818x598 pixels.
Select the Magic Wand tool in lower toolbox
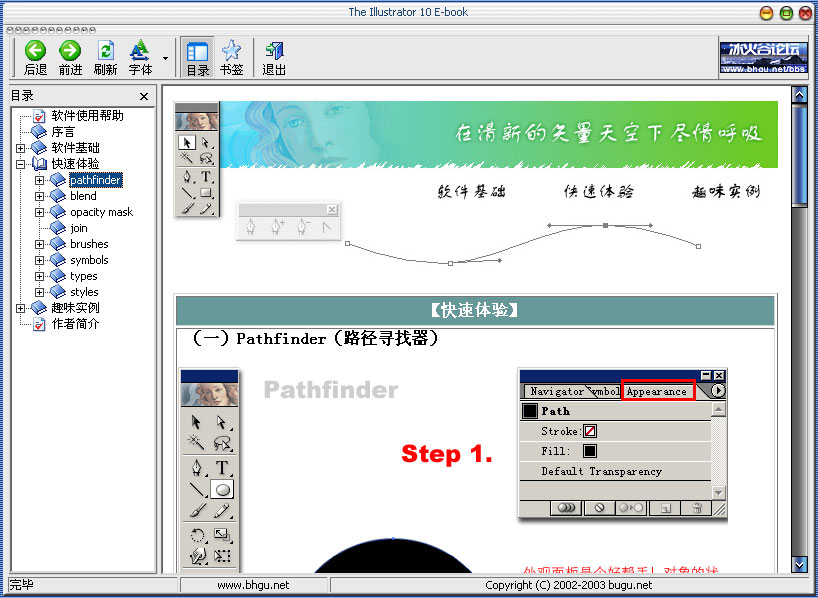pos(196,443)
